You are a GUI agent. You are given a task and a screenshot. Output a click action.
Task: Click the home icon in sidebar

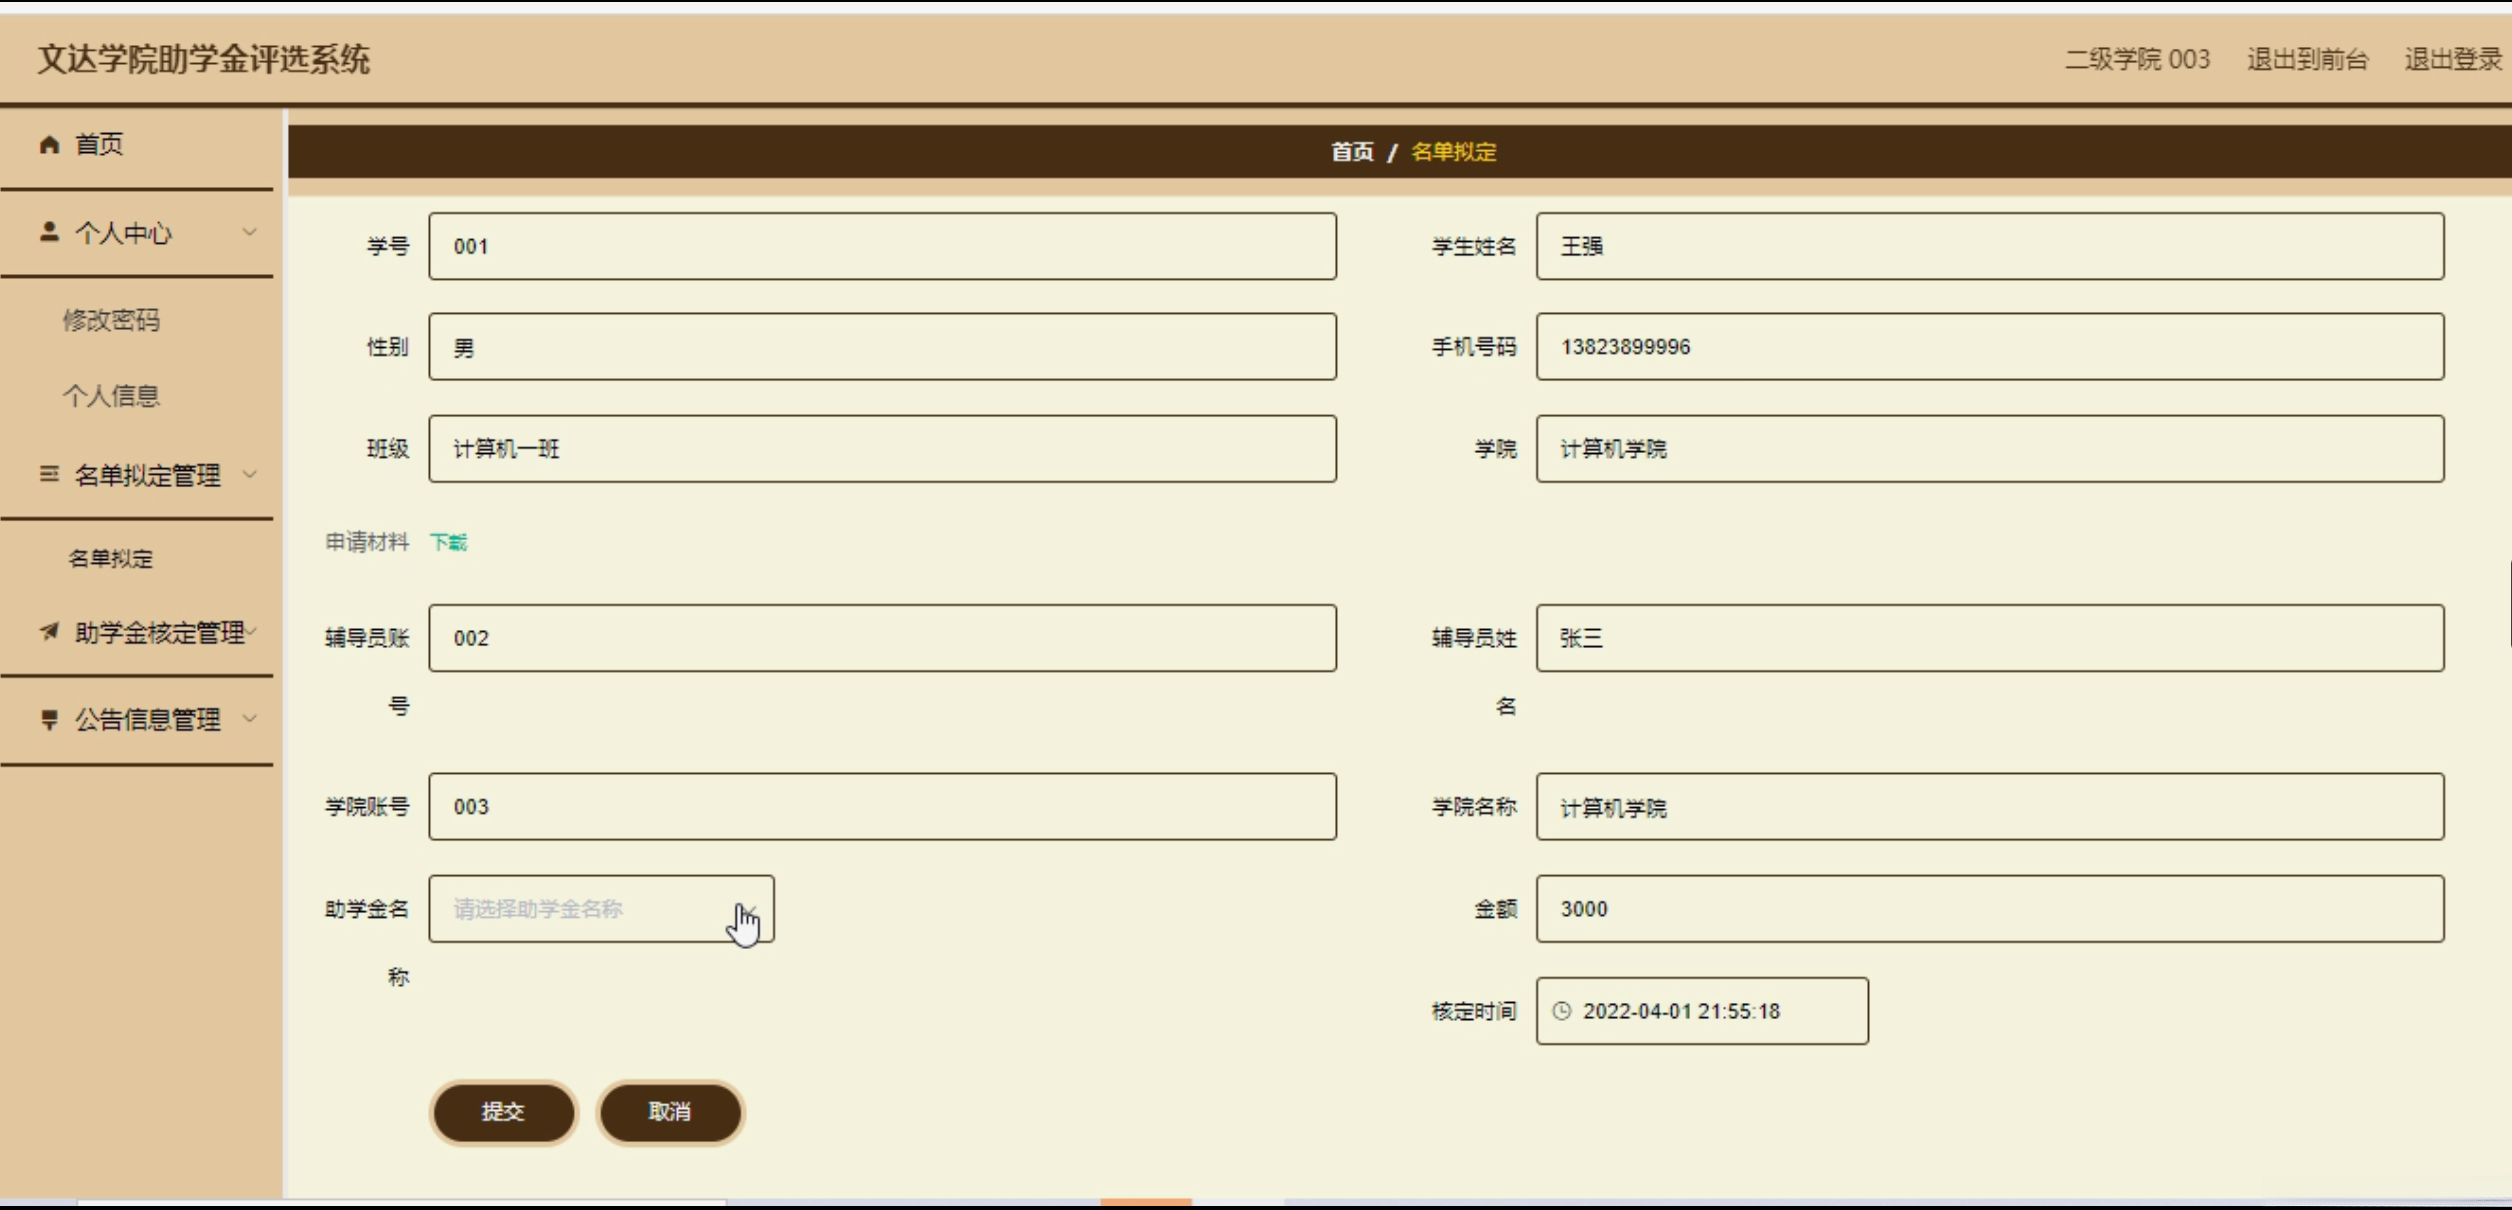49,145
